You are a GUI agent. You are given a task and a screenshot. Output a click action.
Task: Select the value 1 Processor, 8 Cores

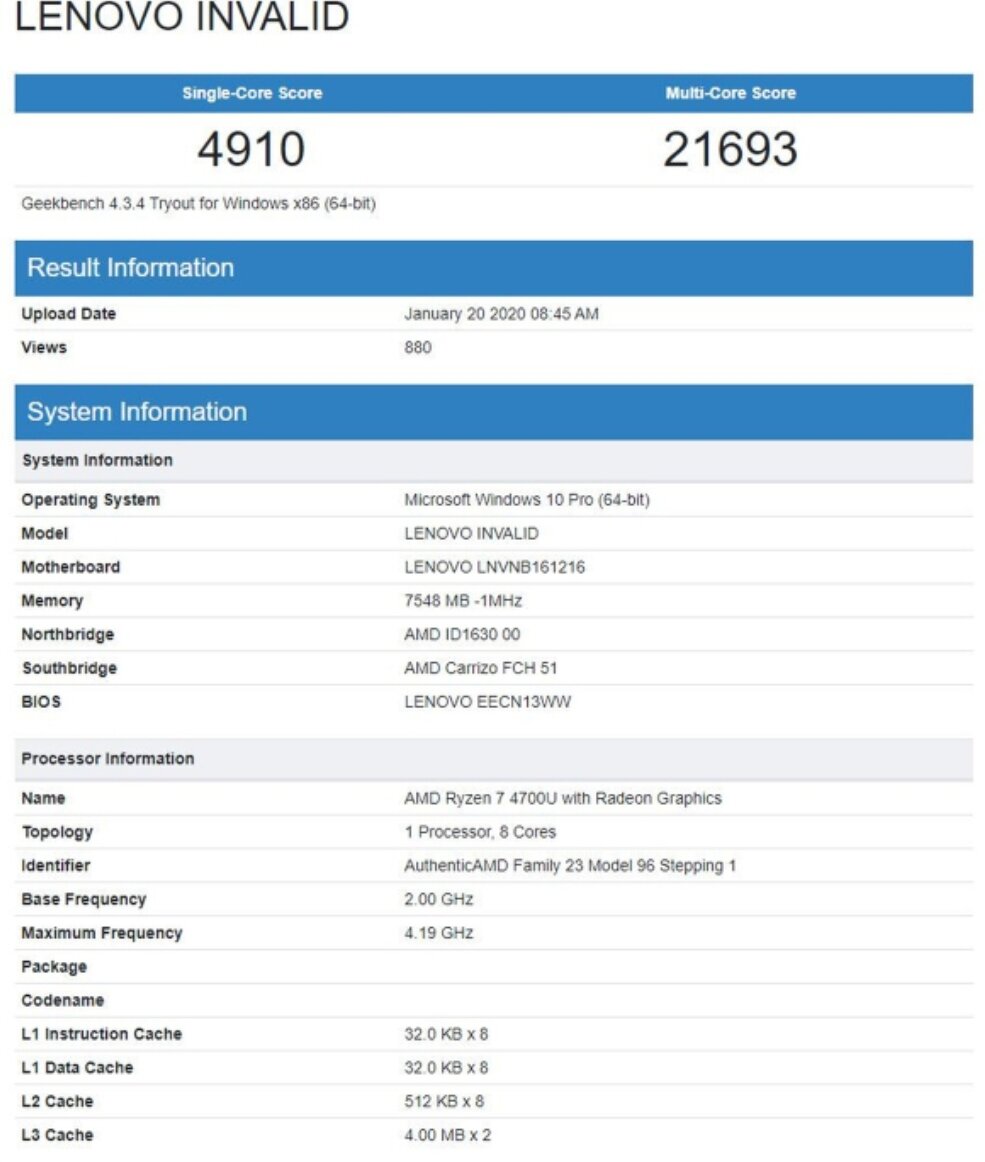[480, 832]
